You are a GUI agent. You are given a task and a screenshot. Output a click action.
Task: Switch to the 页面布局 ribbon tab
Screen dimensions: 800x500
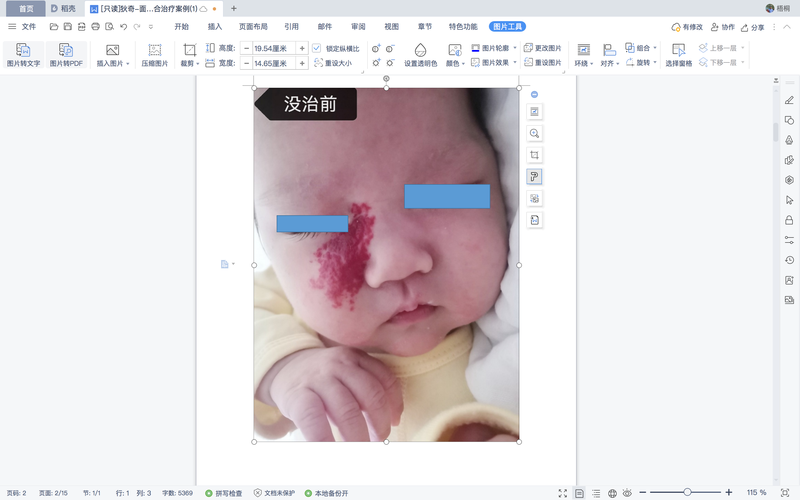pyautogui.click(x=253, y=27)
